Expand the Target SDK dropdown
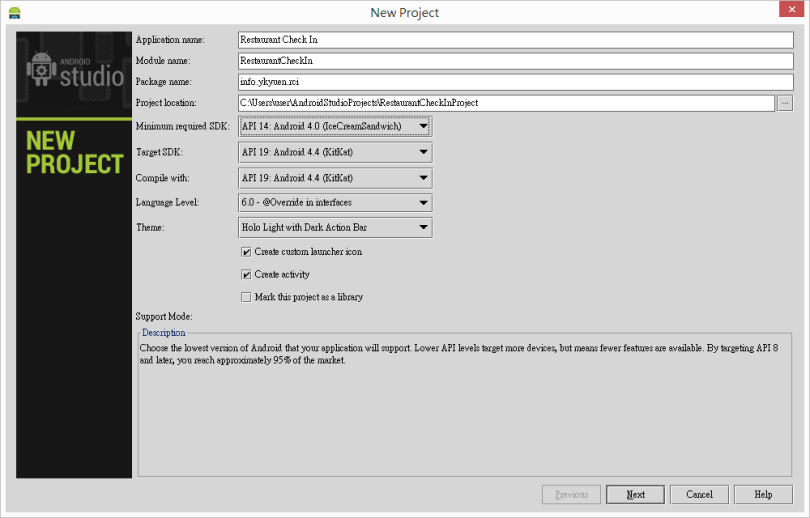810x518 pixels. (335, 152)
